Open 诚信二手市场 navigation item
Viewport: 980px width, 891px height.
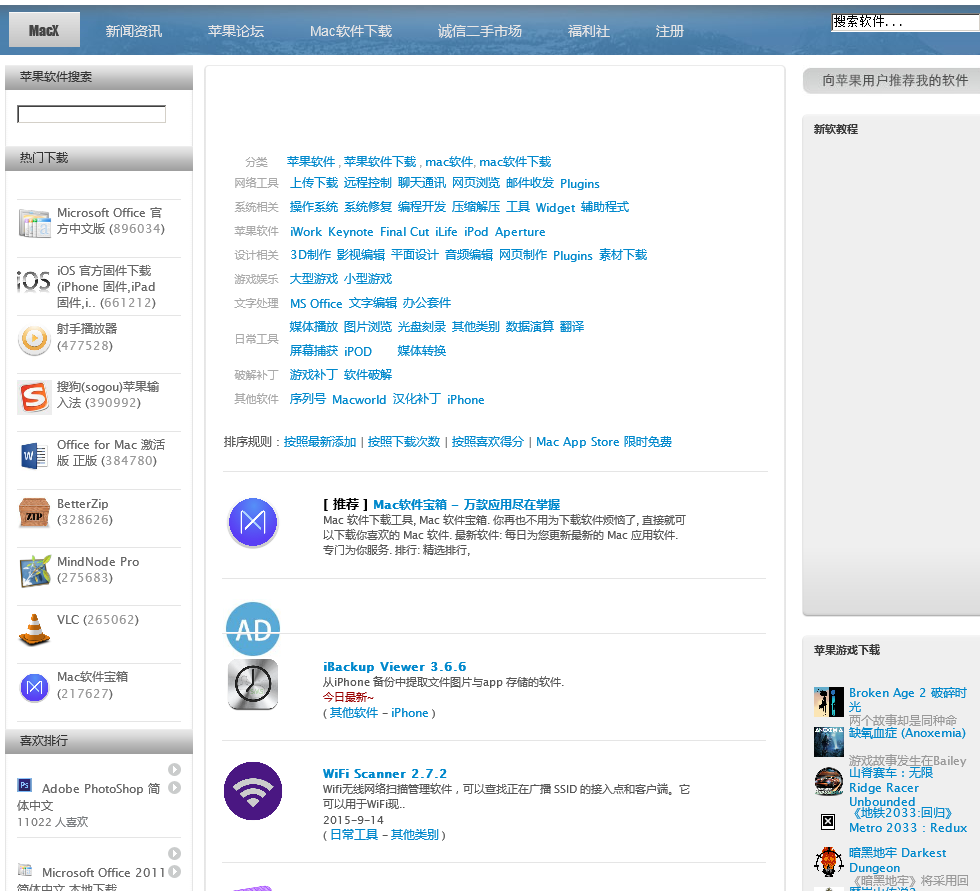tap(479, 31)
